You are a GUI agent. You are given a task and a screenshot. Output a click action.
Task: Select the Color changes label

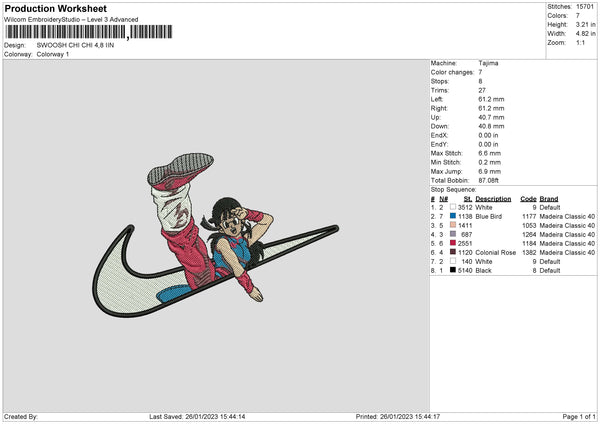[452, 72]
